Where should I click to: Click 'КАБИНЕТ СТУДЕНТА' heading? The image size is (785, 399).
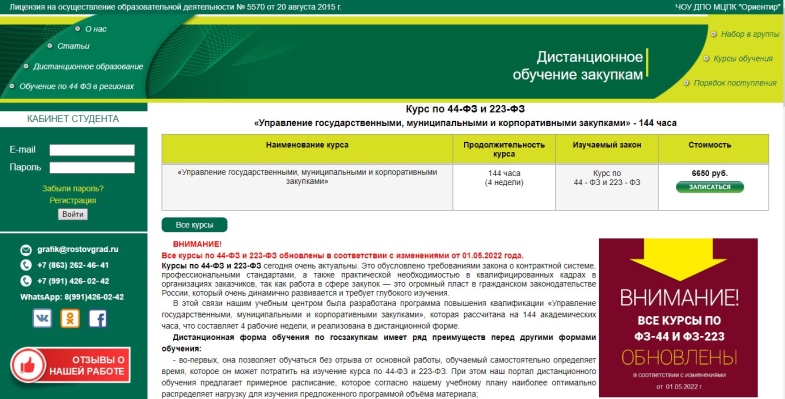tap(73, 119)
